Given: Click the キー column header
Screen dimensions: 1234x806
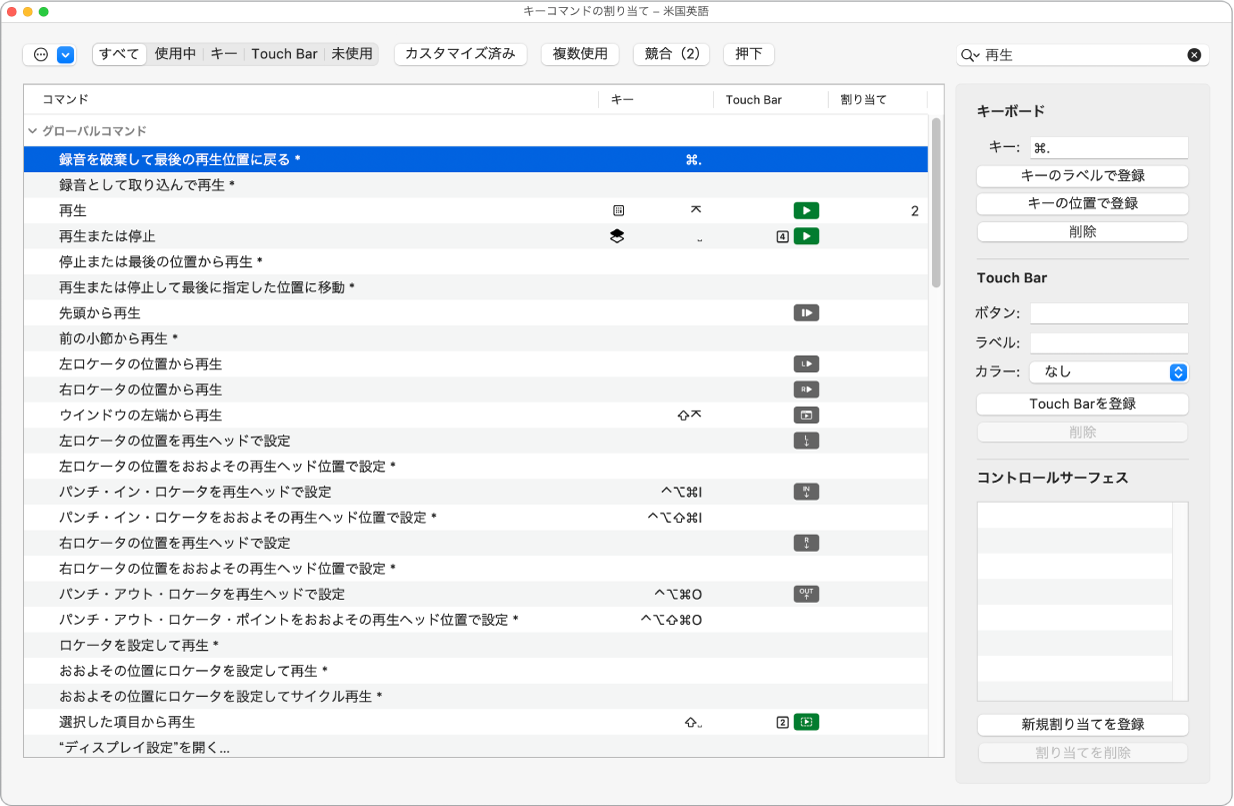Looking at the screenshot, I should click(625, 99).
